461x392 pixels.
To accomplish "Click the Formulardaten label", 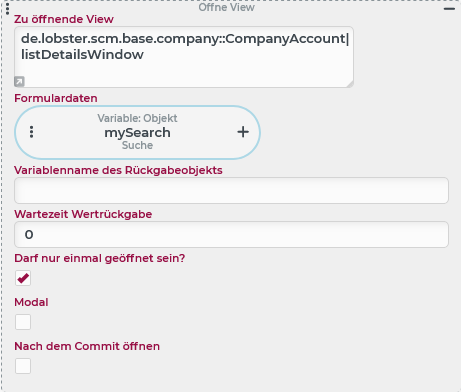I will click(x=56, y=98).
